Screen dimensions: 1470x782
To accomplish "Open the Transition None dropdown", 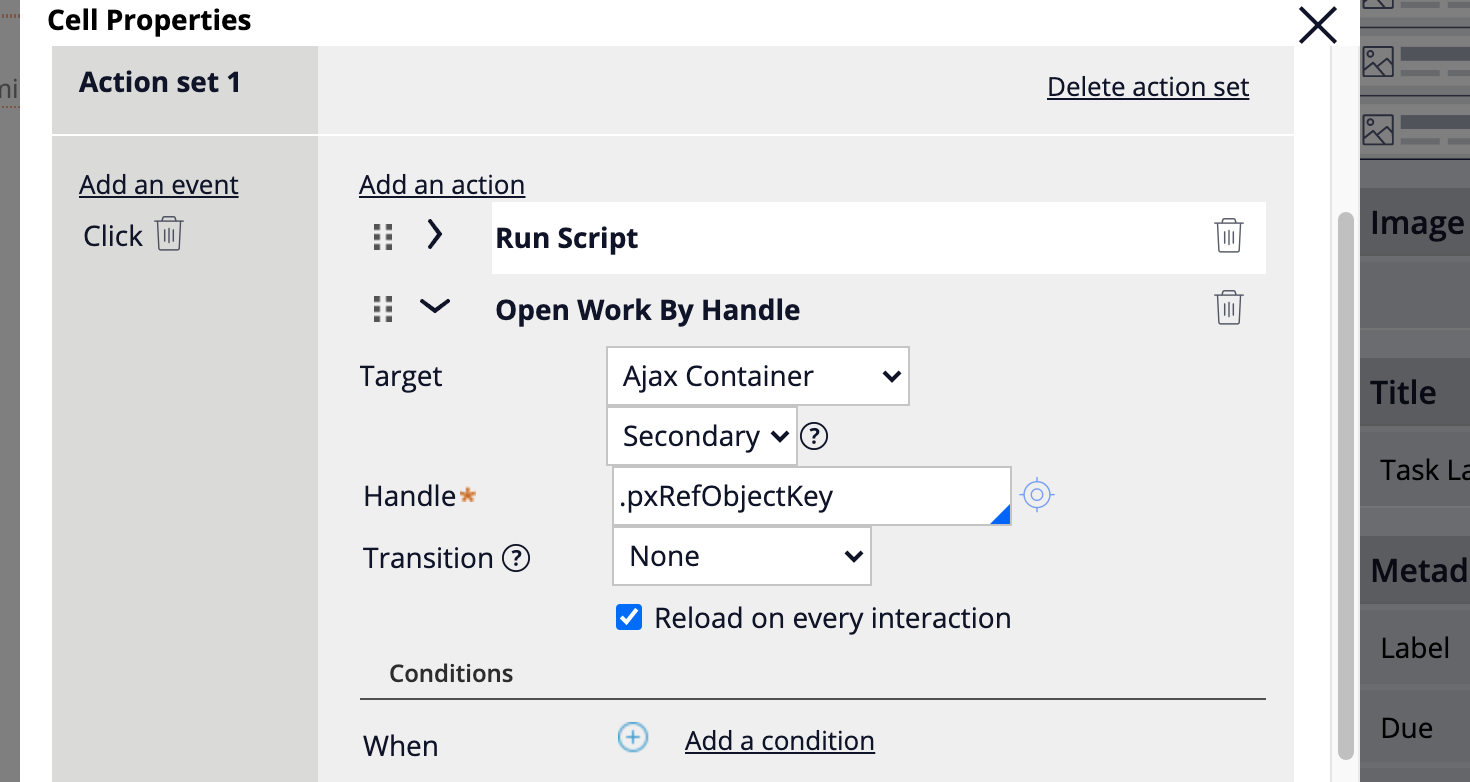I will (741, 556).
